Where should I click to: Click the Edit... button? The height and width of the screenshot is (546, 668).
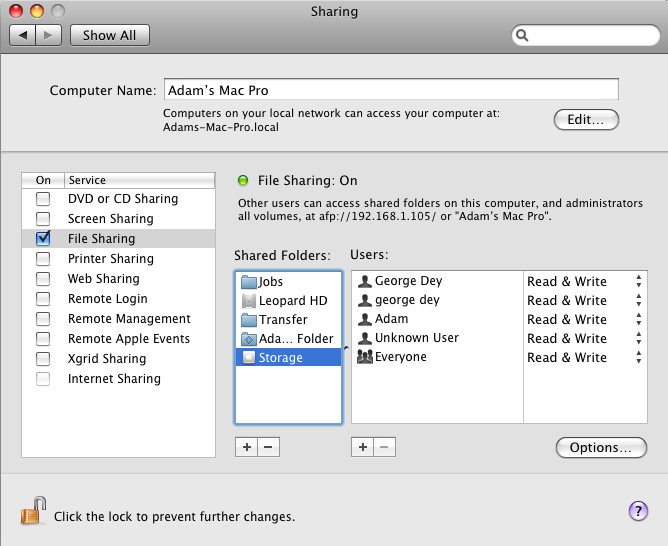586,120
